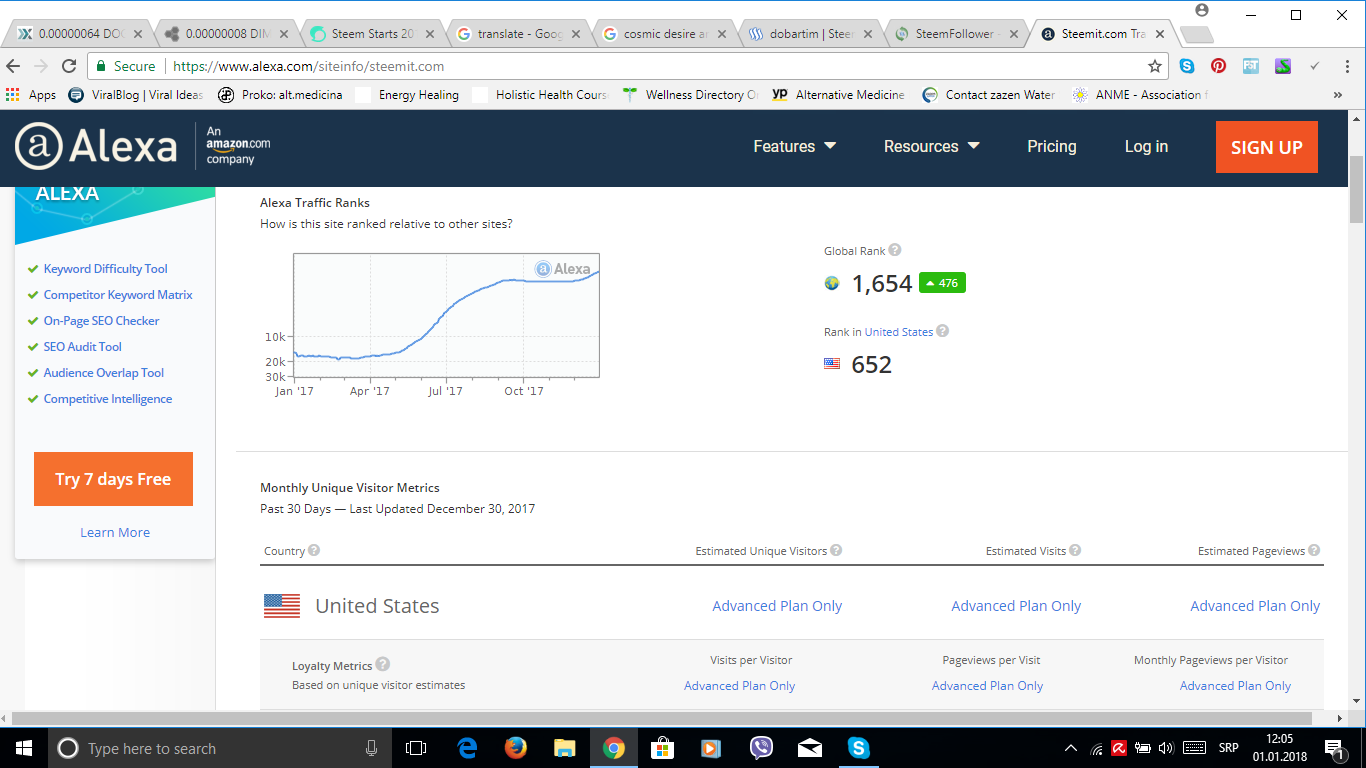This screenshot has width=1366, height=768.
Task: Click the help icon next to Rank in United States
Action: [942, 331]
